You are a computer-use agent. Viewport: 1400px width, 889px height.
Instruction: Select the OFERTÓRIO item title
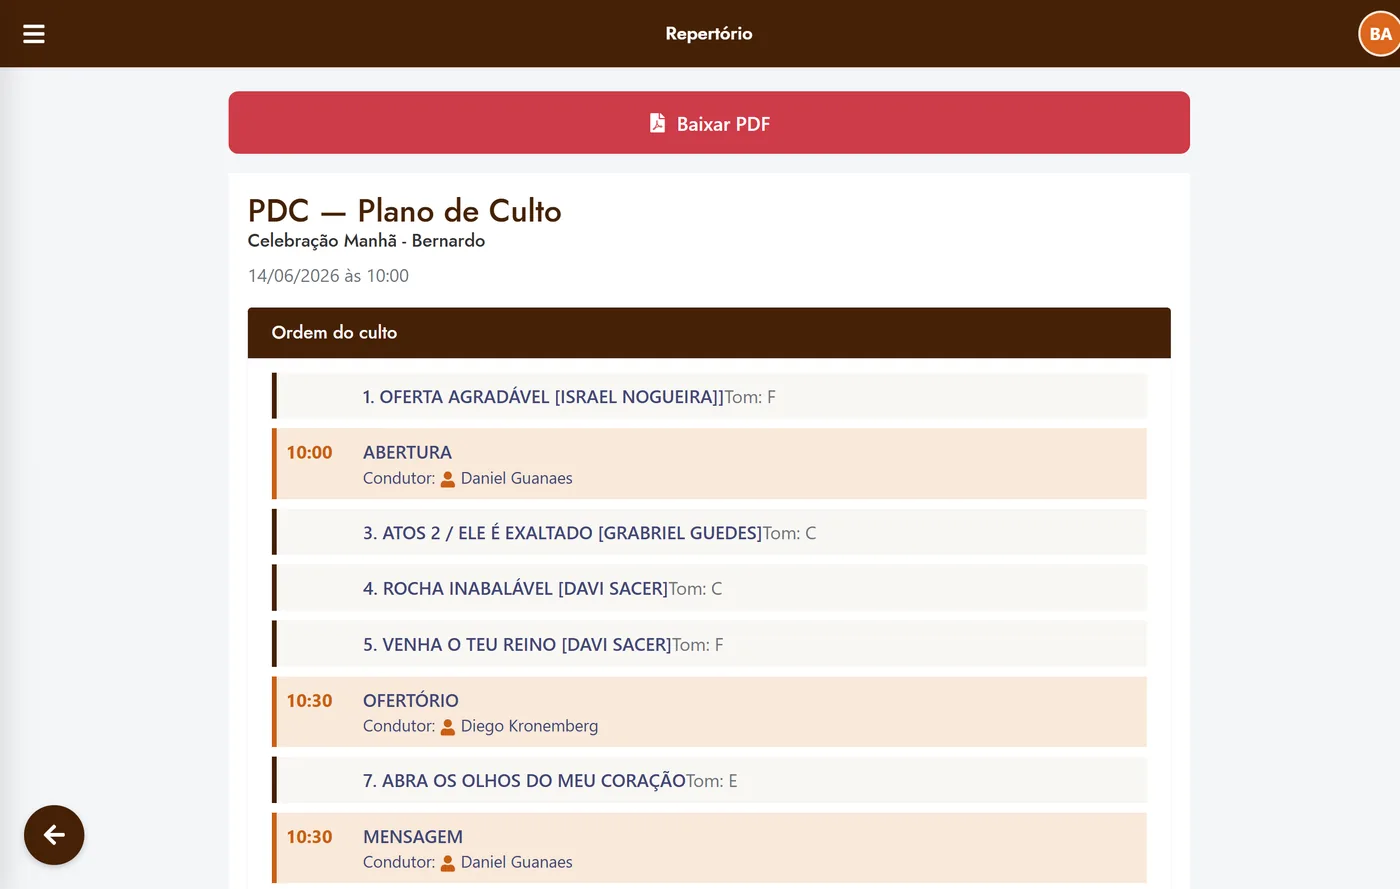coord(410,701)
